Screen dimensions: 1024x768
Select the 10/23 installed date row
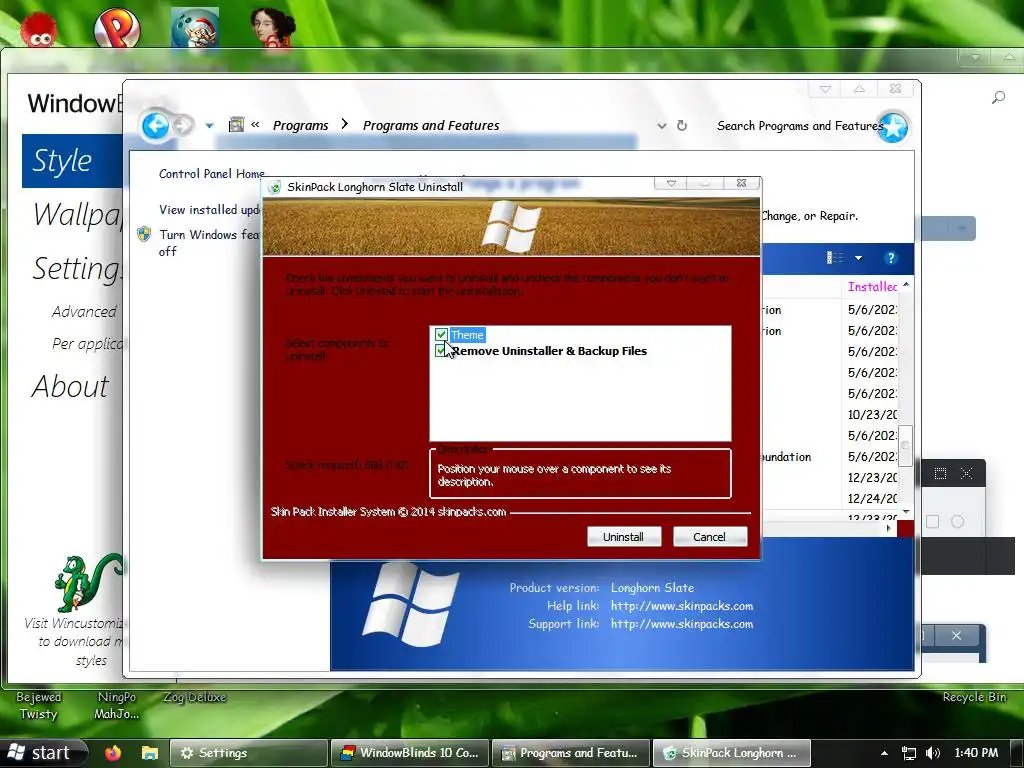(872, 415)
